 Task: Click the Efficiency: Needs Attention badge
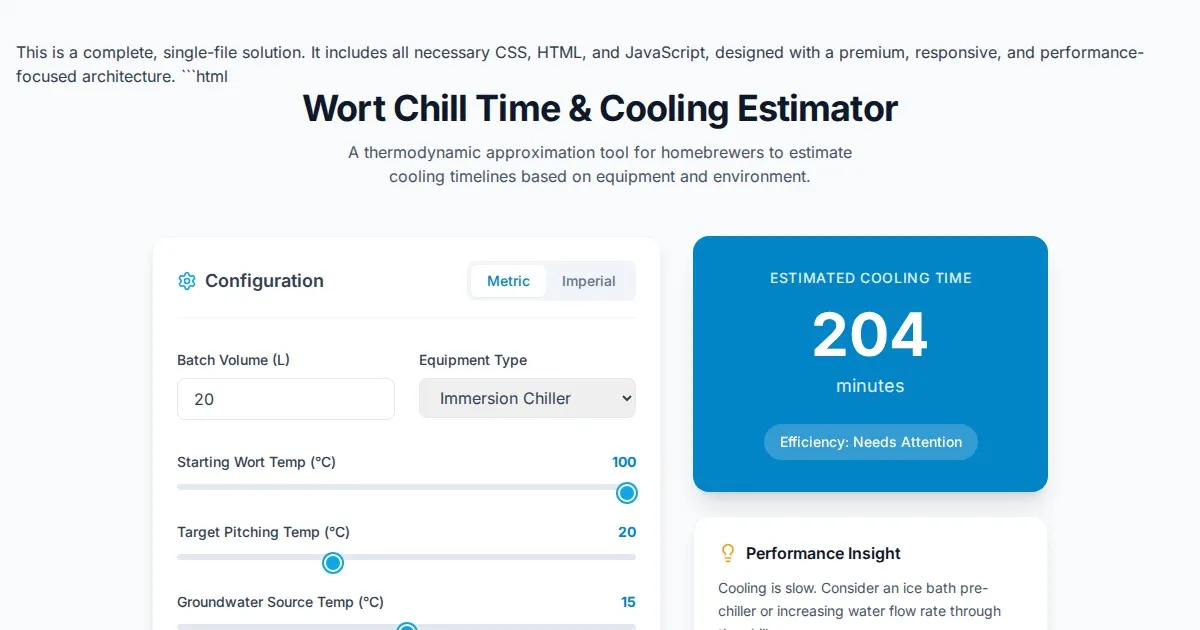pos(870,442)
